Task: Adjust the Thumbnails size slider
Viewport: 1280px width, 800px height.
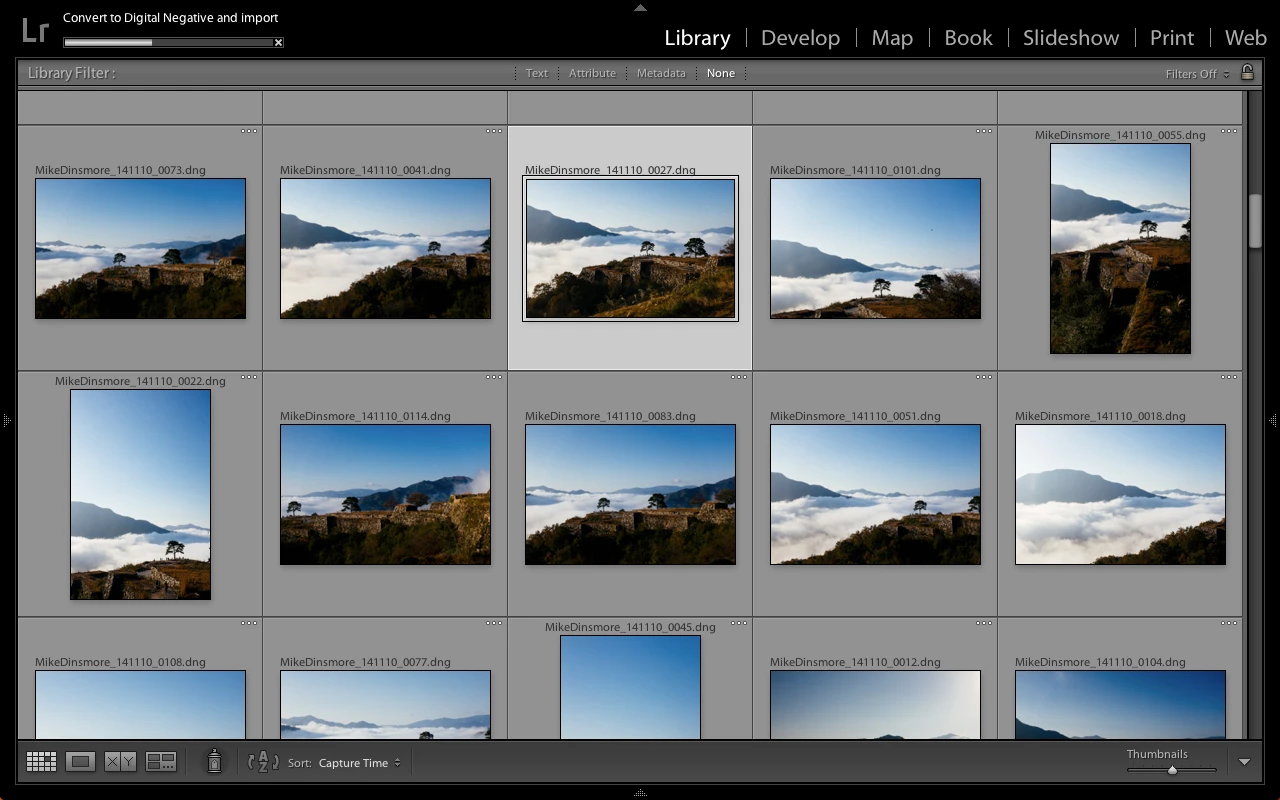Action: 1172,769
